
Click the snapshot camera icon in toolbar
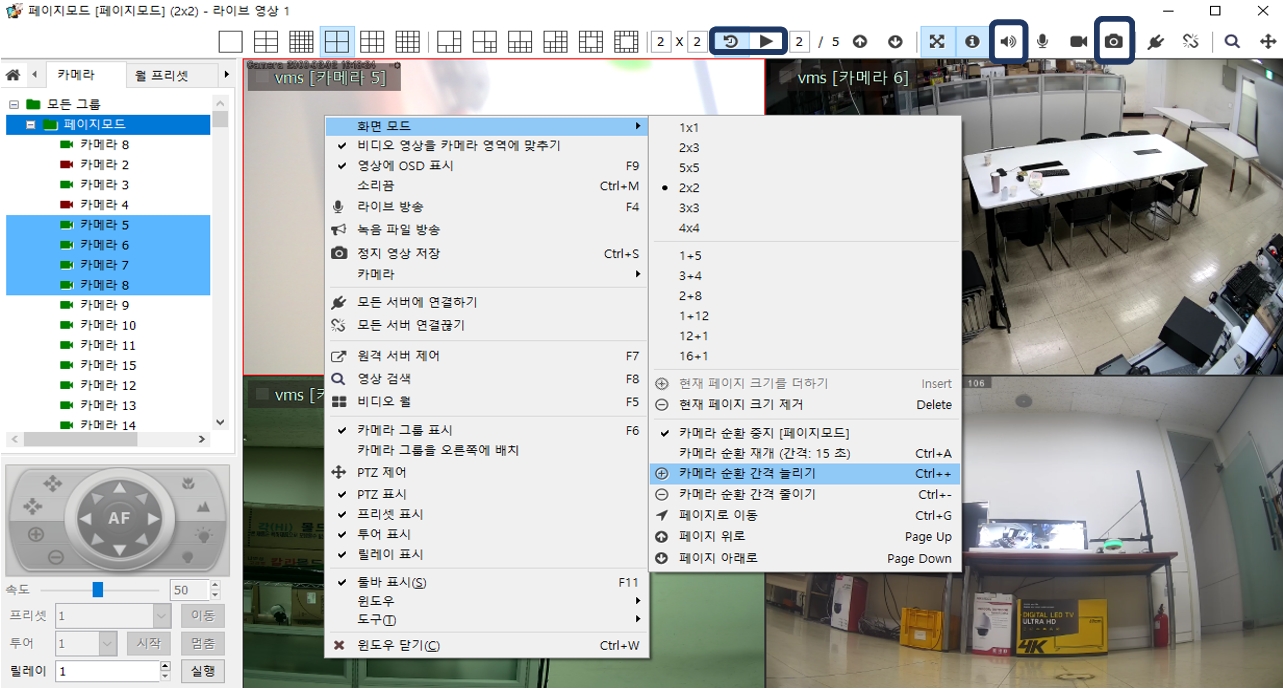pos(1113,42)
